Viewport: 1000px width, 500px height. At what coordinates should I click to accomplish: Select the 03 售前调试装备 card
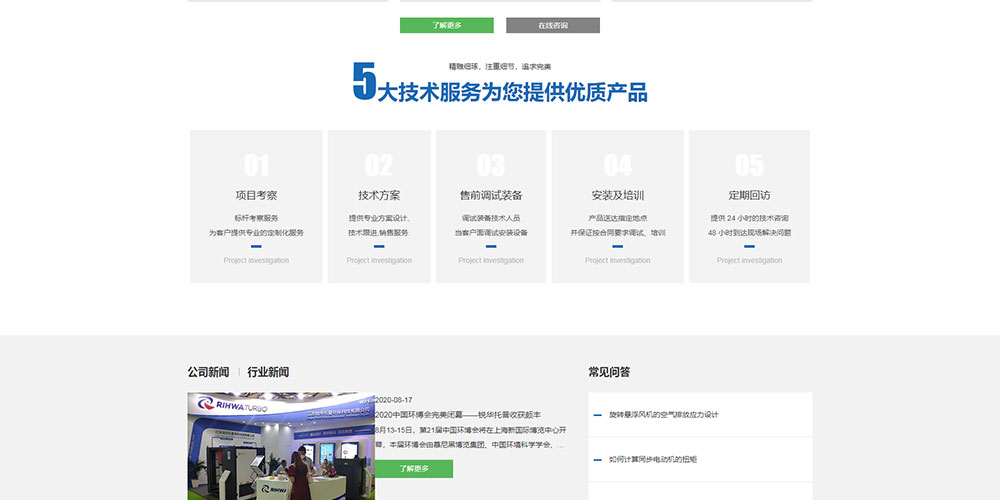[x=491, y=206]
